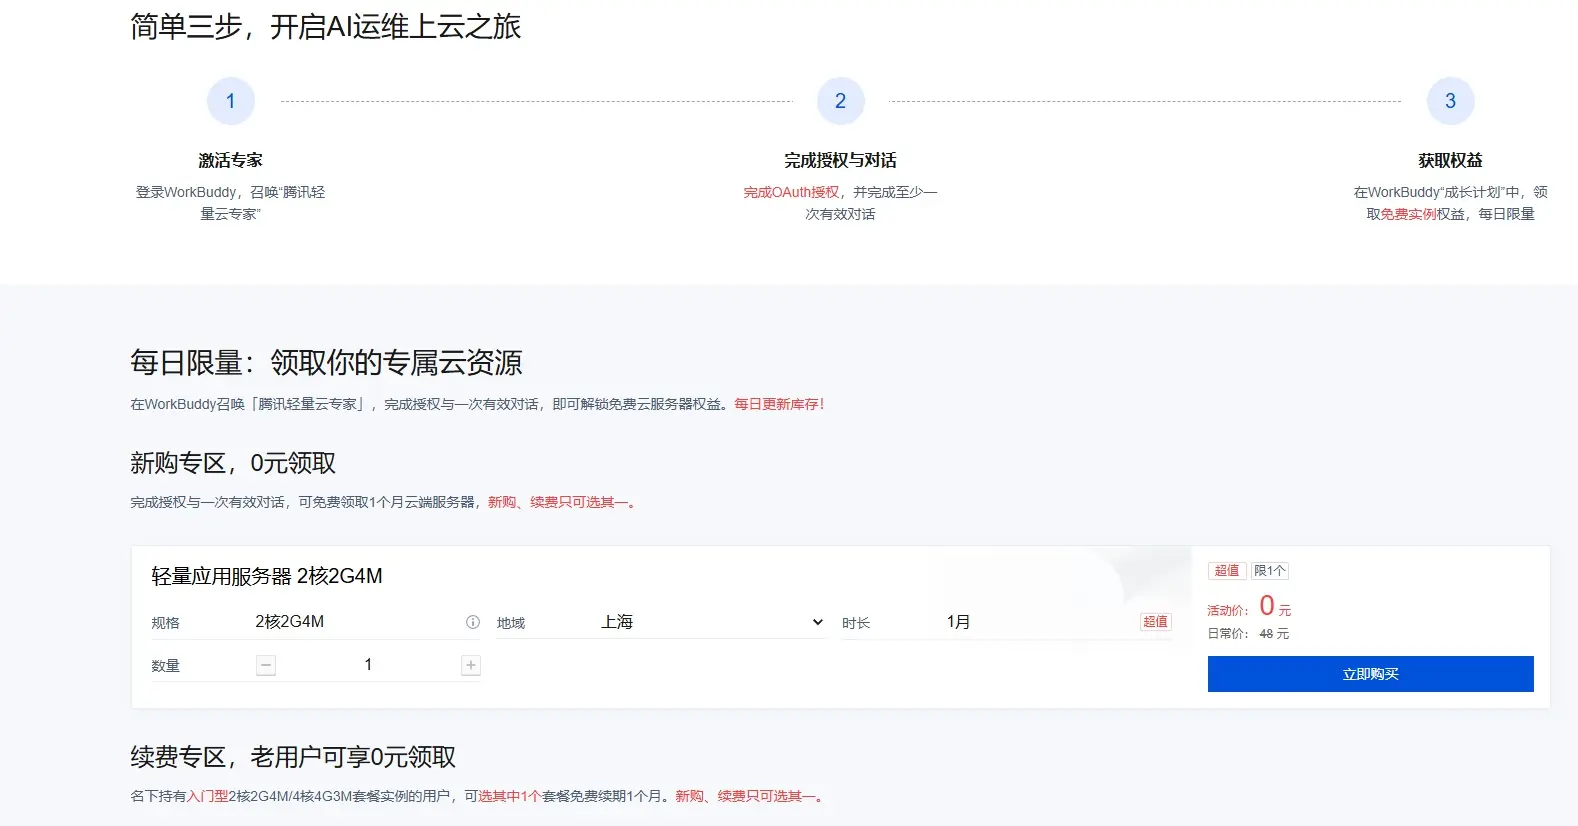Click the 日常价 48元 price
The width and height of the screenshot is (1578, 826).
point(1248,634)
